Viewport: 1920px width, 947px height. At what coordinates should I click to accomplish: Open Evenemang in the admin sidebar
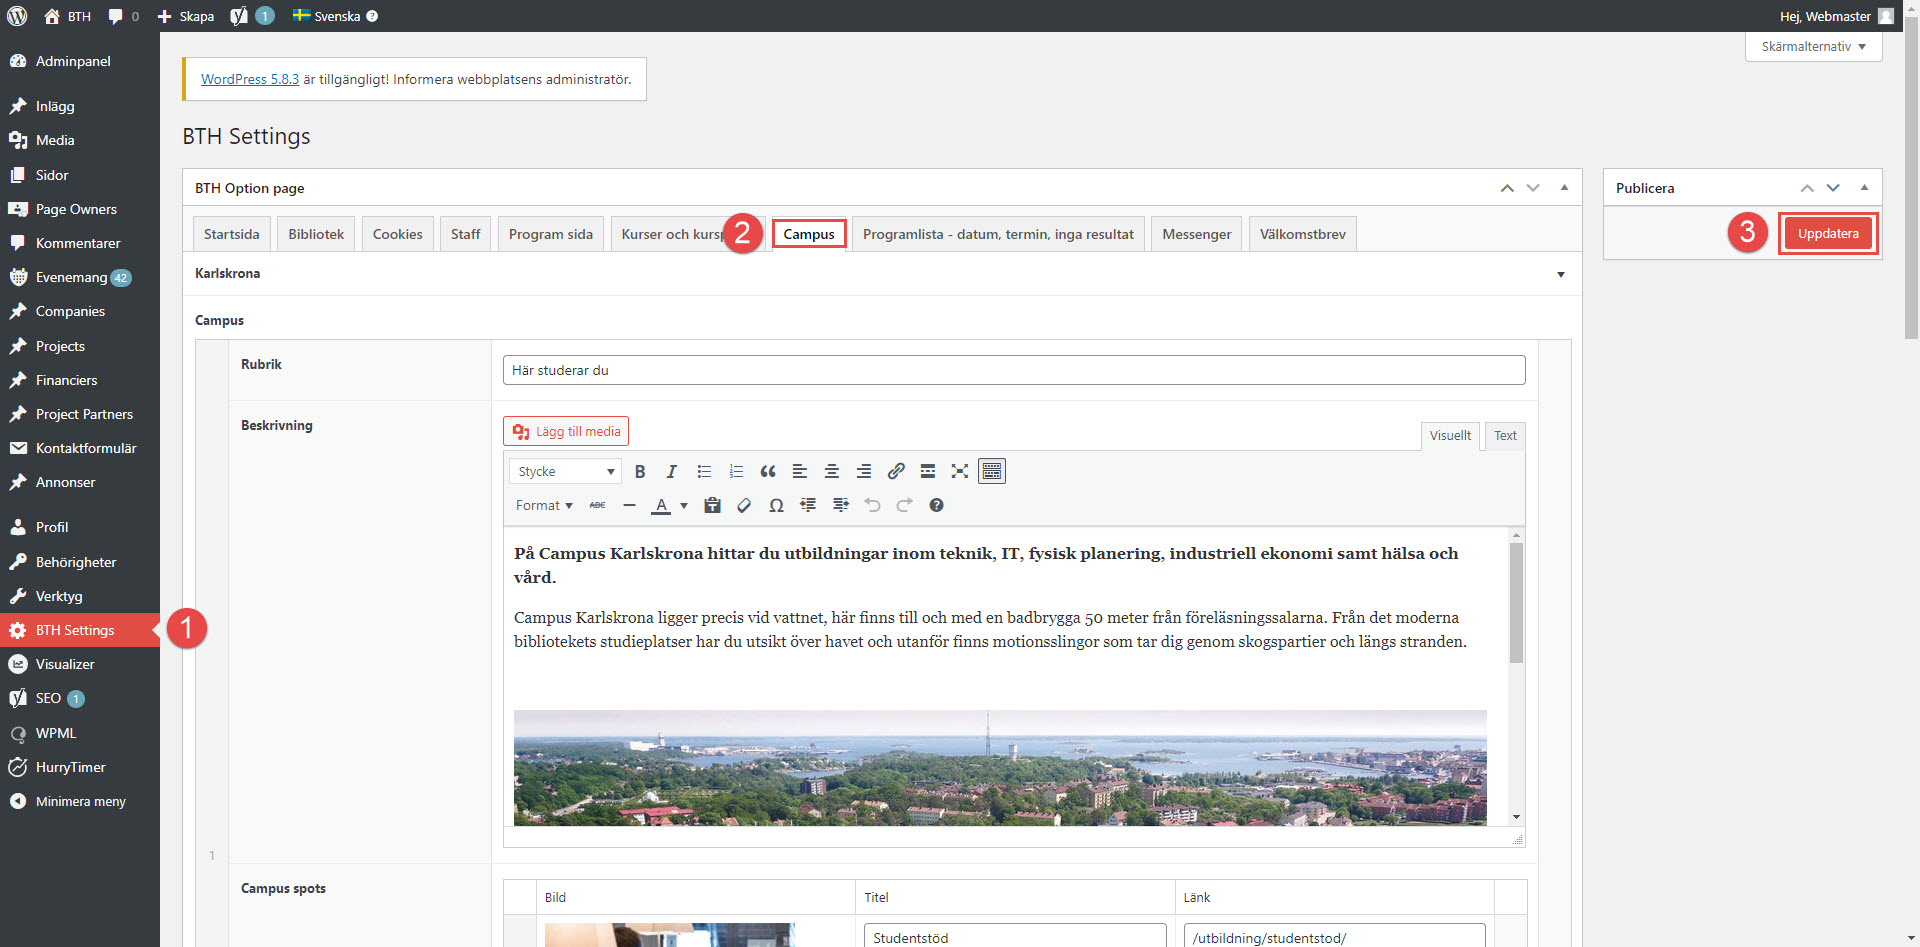(x=80, y=277)
